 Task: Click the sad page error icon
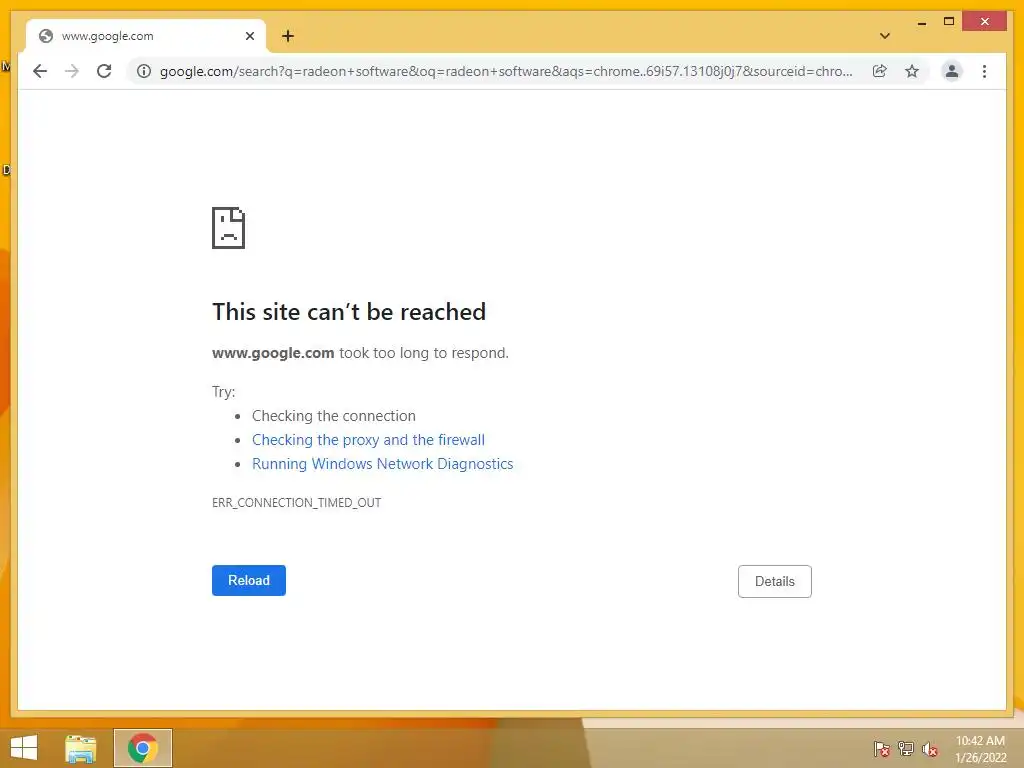(229, 228)
